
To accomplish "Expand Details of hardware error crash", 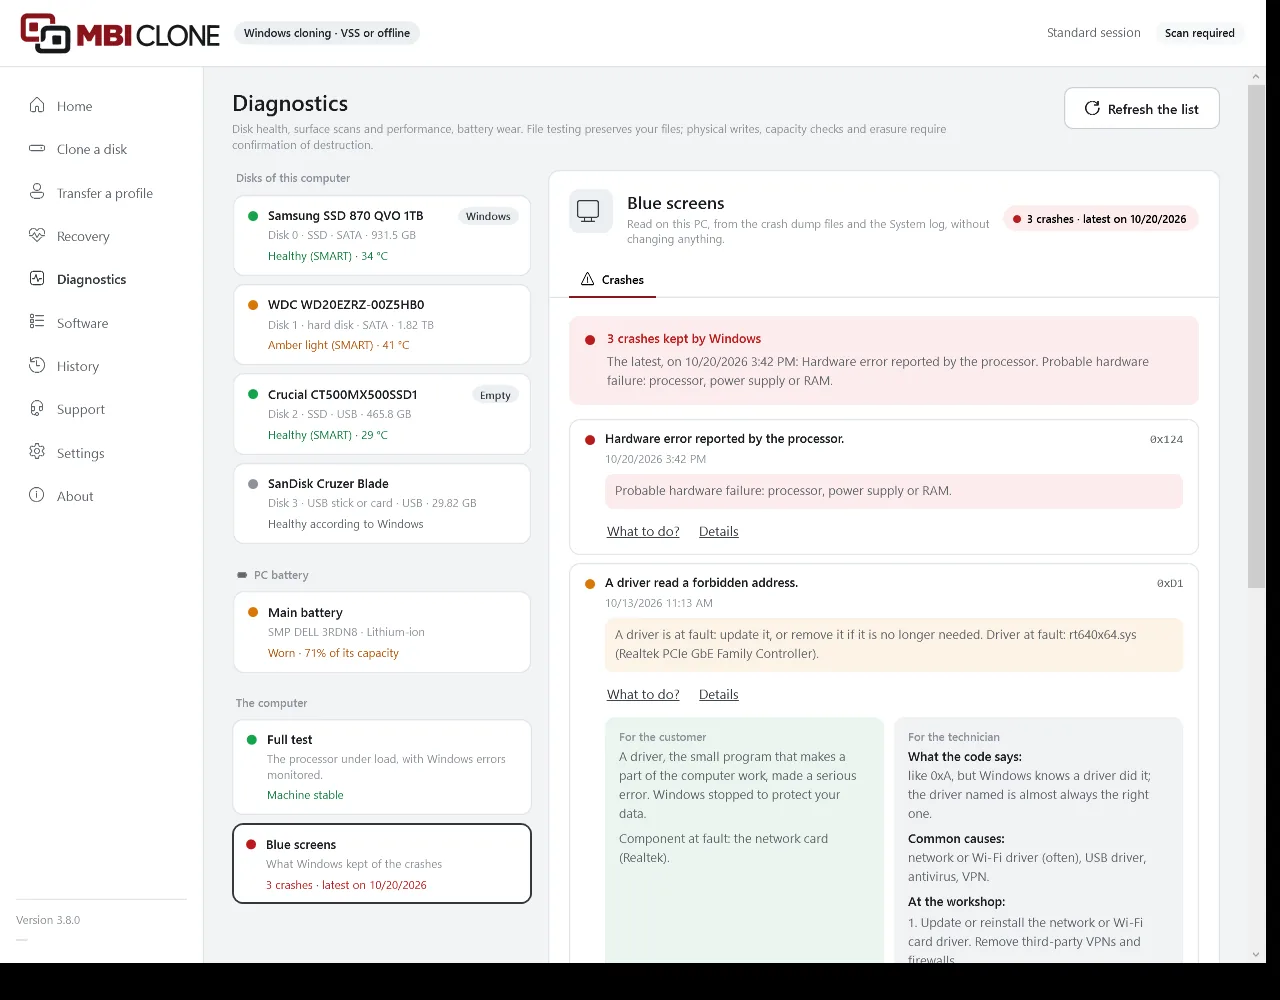I will (718, 532).
